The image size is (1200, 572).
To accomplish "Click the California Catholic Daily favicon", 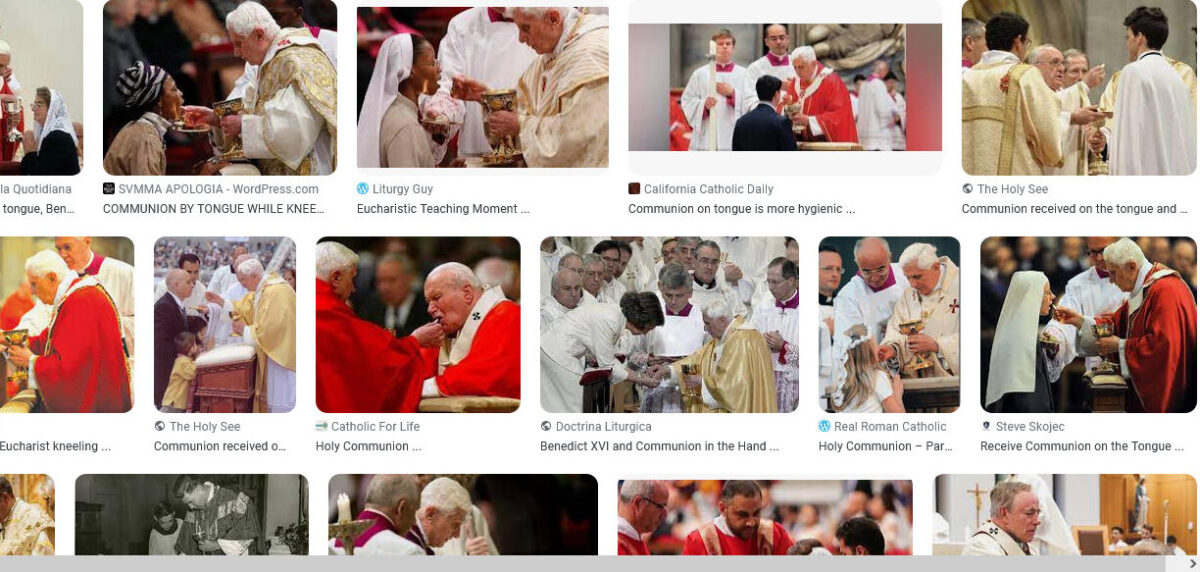I will 634,189.
